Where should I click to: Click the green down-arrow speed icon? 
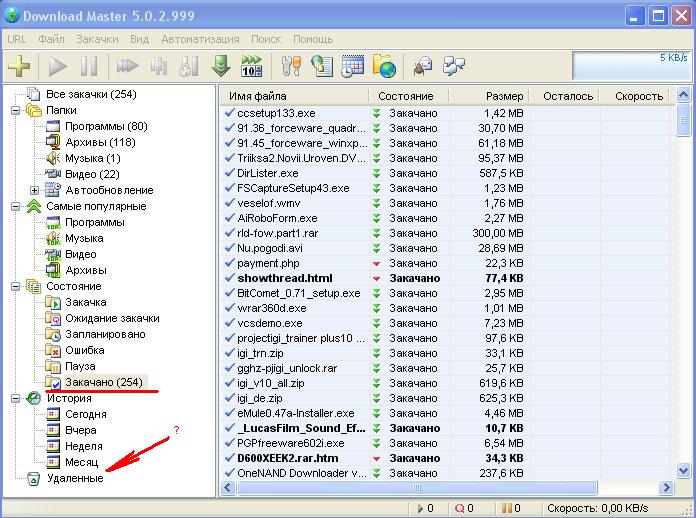221,66
